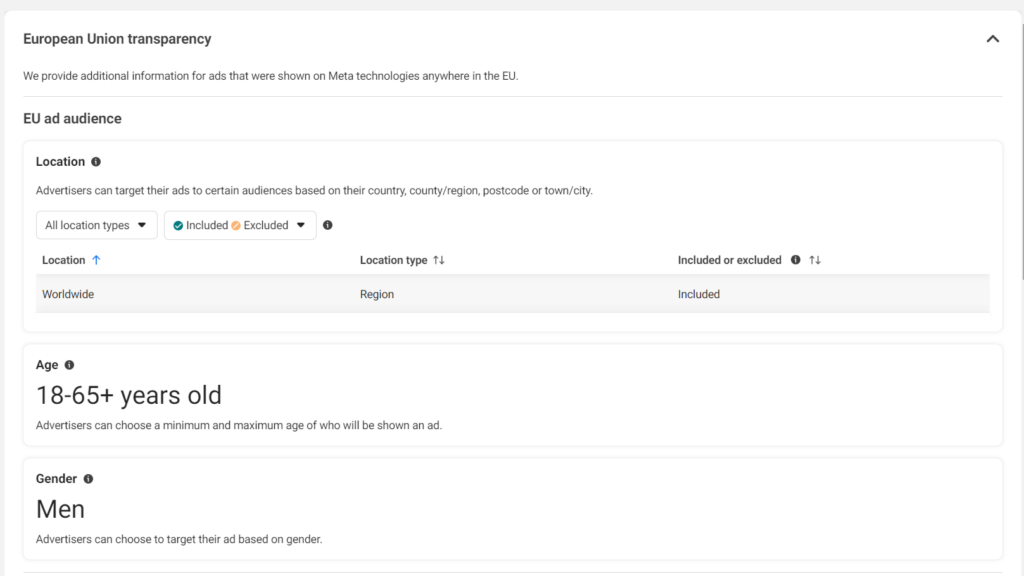The height and width of the screenshot is (576, 1024).
Task: Click the Men gender value text
Action: (60, 509)
